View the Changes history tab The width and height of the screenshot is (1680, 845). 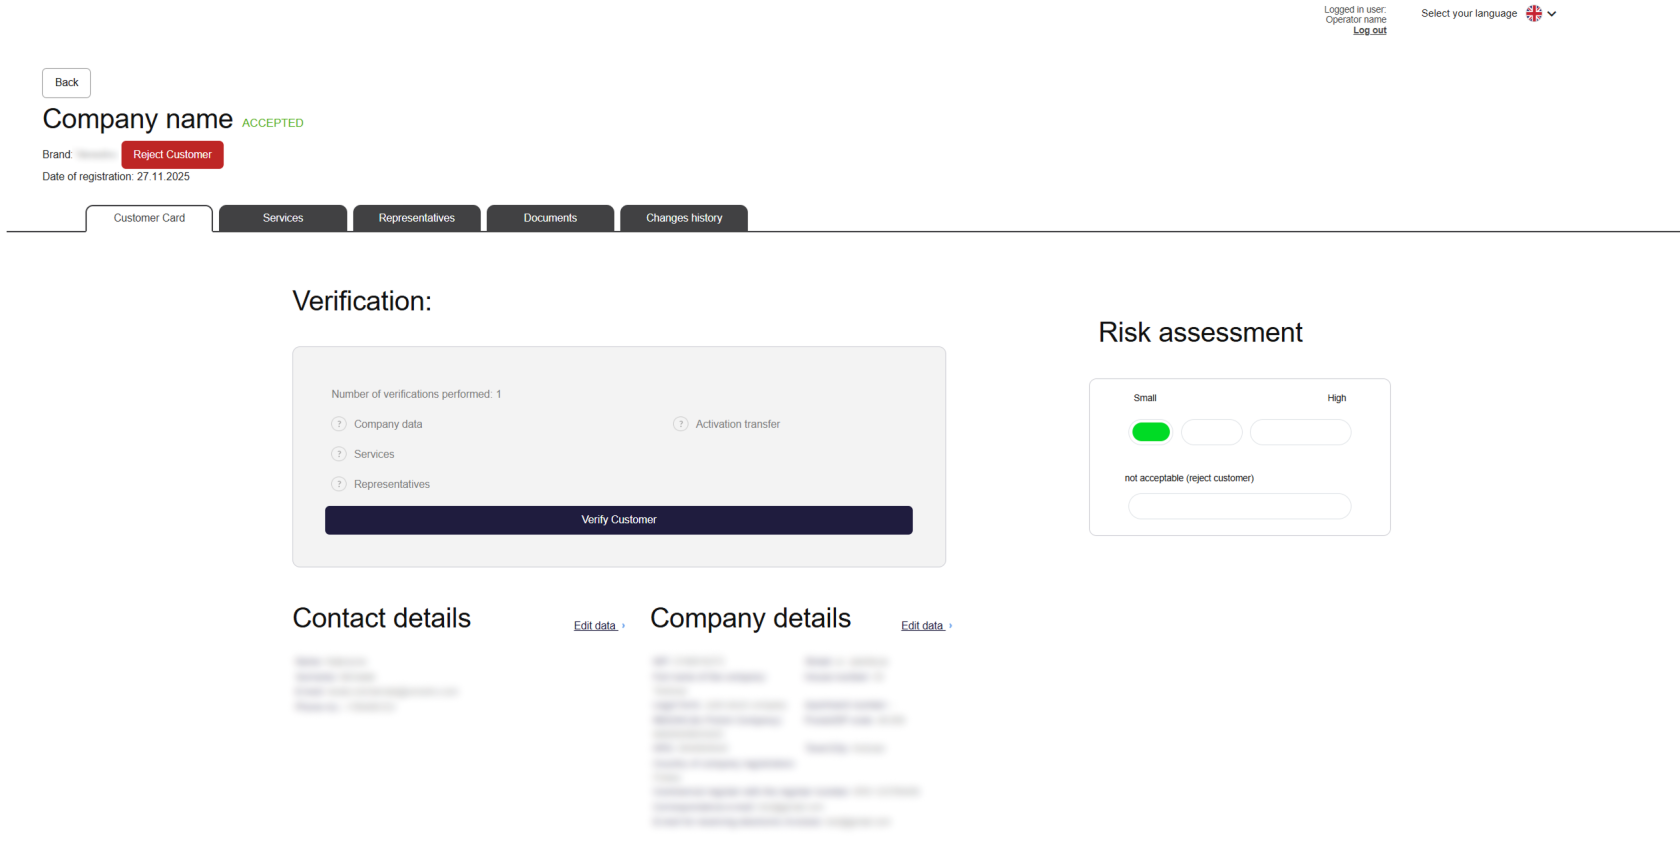coord(684,218)
